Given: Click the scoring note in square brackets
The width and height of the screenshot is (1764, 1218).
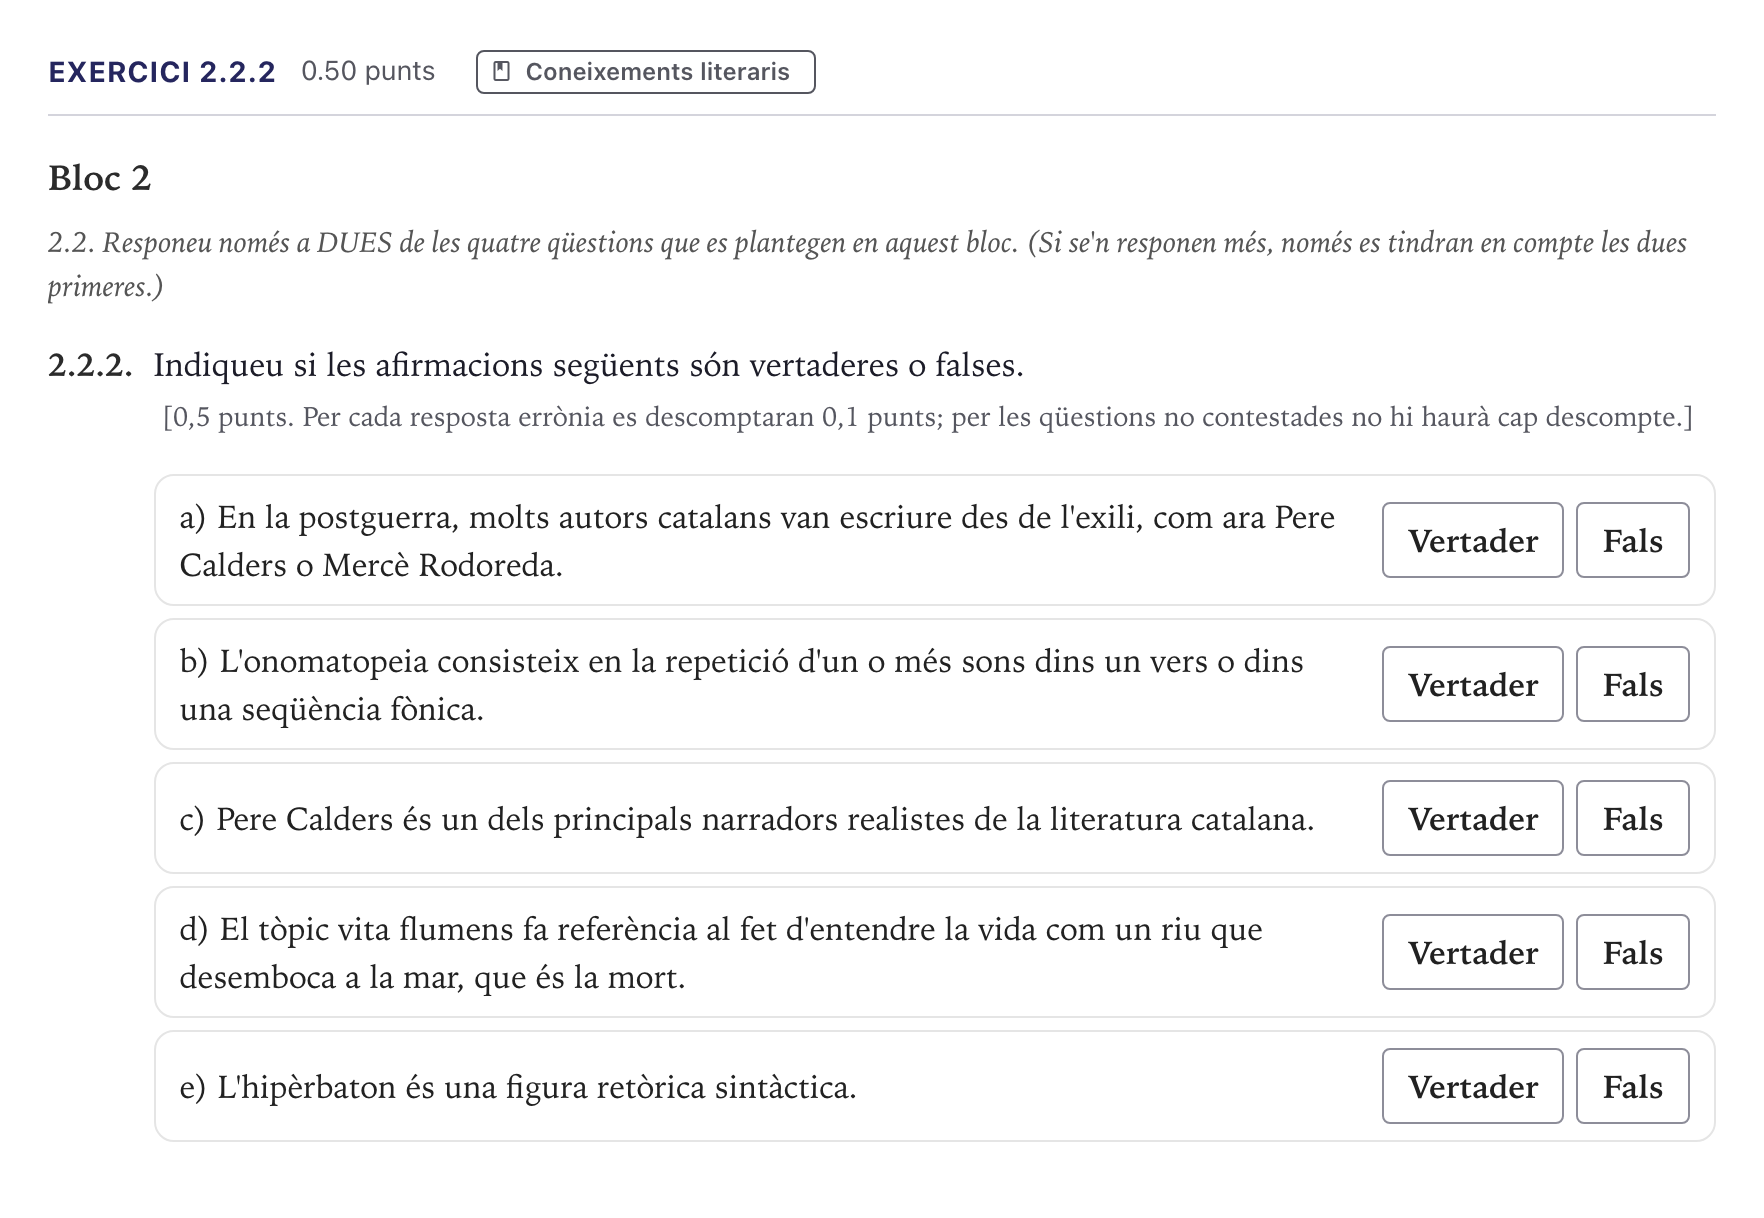Looking at the screenshot, I should pos(928,417).
